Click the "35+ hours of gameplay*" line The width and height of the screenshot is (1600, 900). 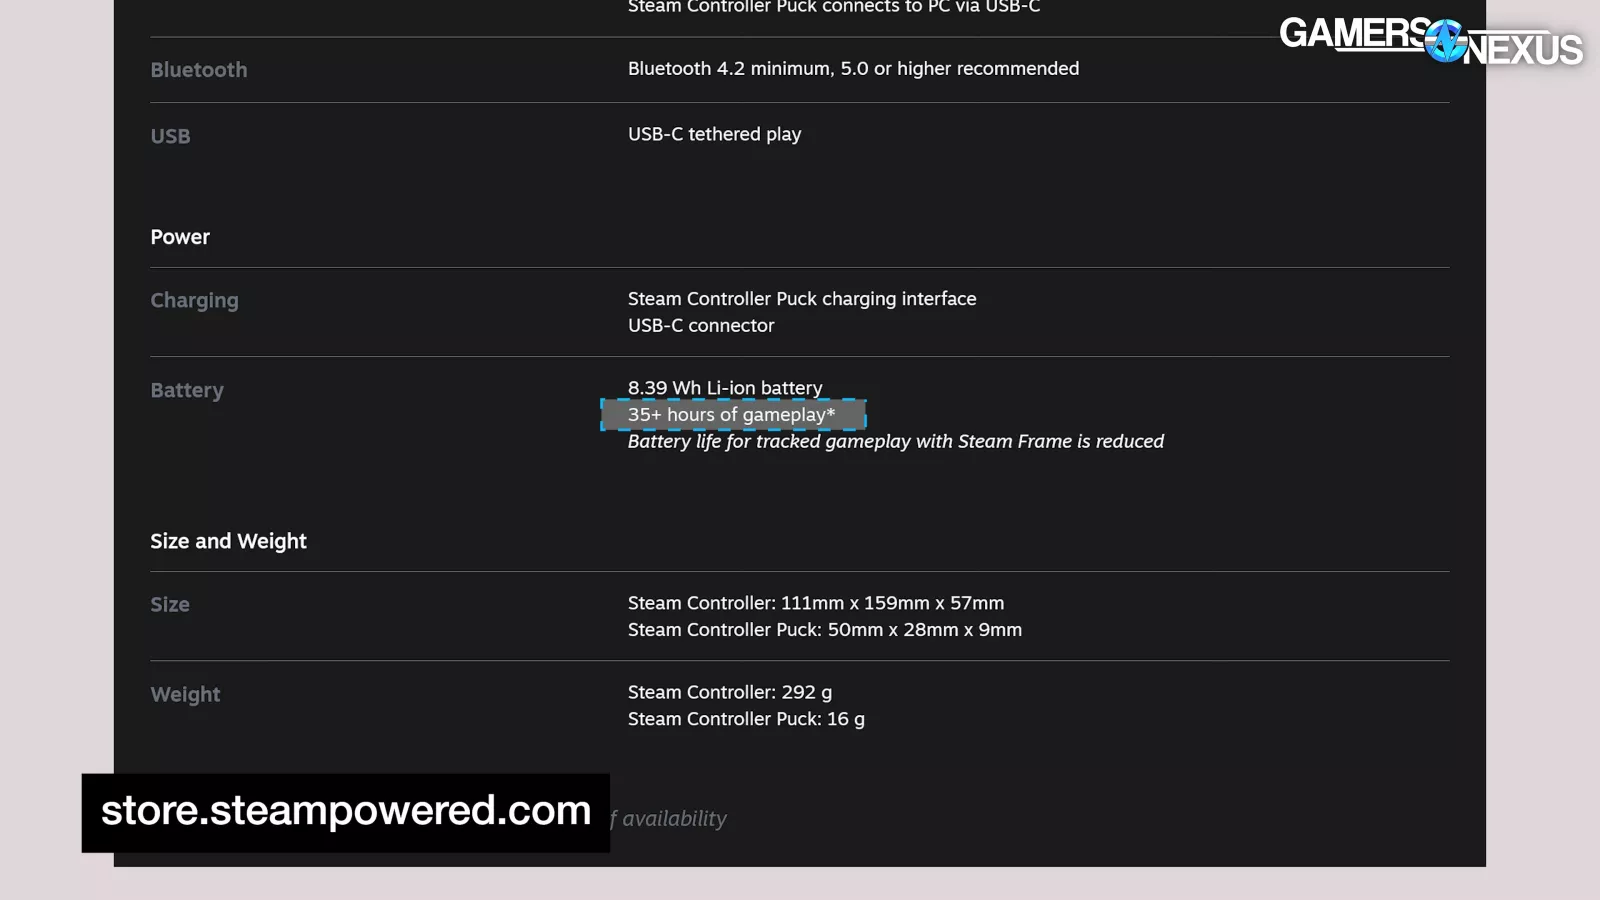coord(733,415)
